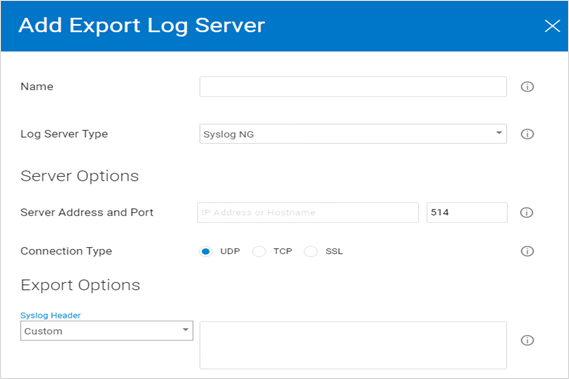Select the SSL connection type
The image size is (569, 379).
(x=311, y=251)
